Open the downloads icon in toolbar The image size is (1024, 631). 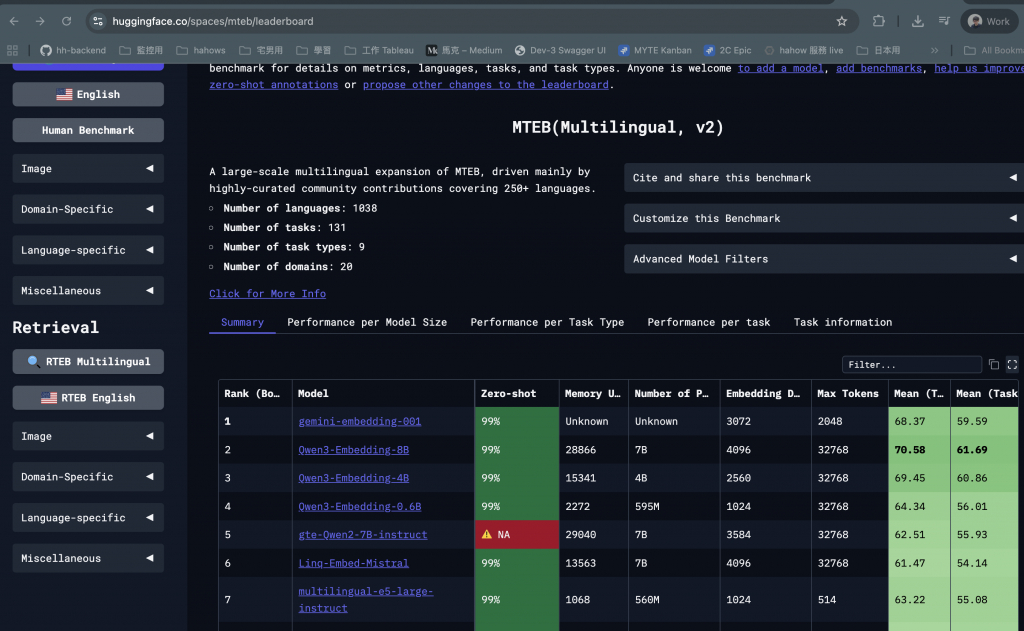click(x=918, y=21)
